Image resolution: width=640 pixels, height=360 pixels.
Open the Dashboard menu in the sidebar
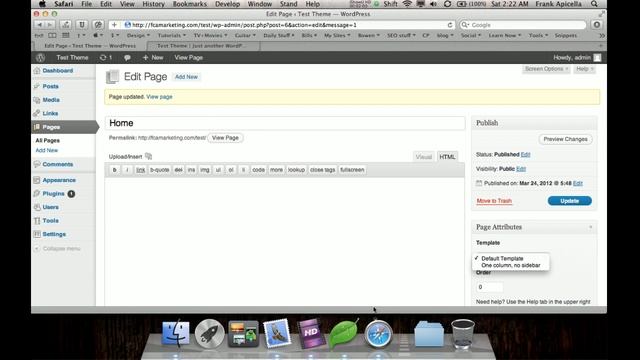(58, 71)
